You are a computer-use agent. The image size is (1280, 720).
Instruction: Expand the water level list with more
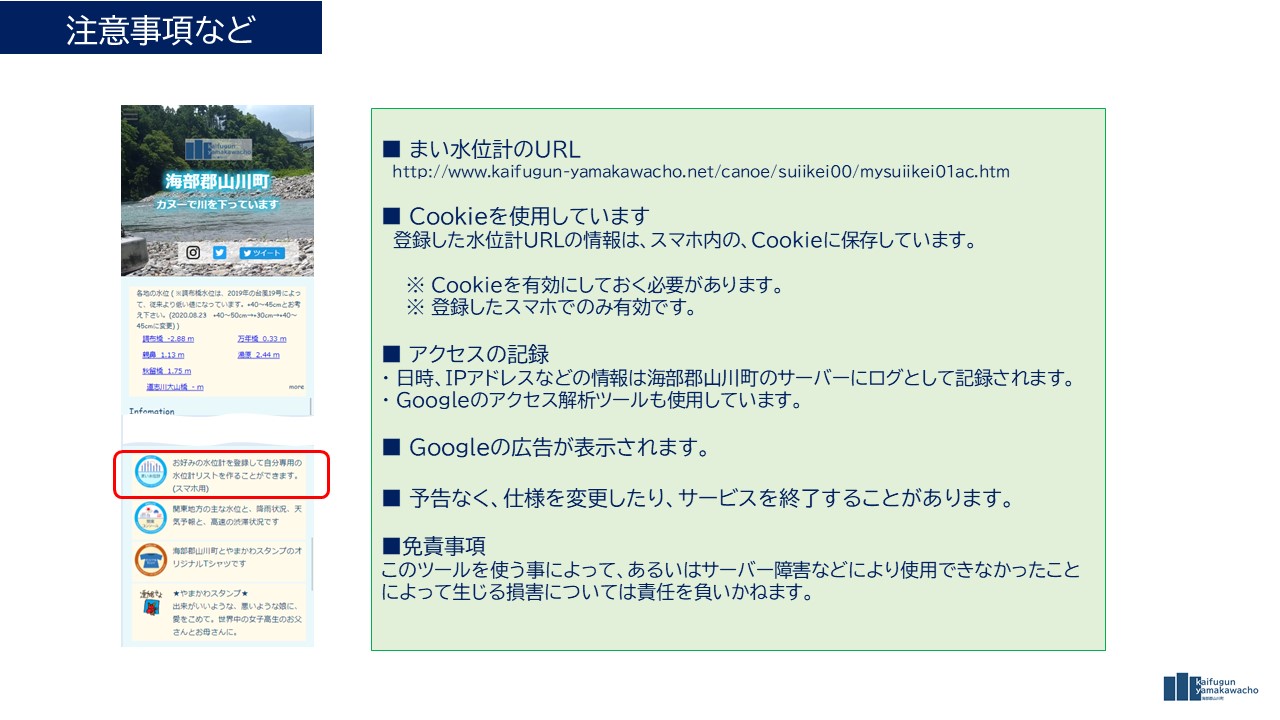click(296, 387)
